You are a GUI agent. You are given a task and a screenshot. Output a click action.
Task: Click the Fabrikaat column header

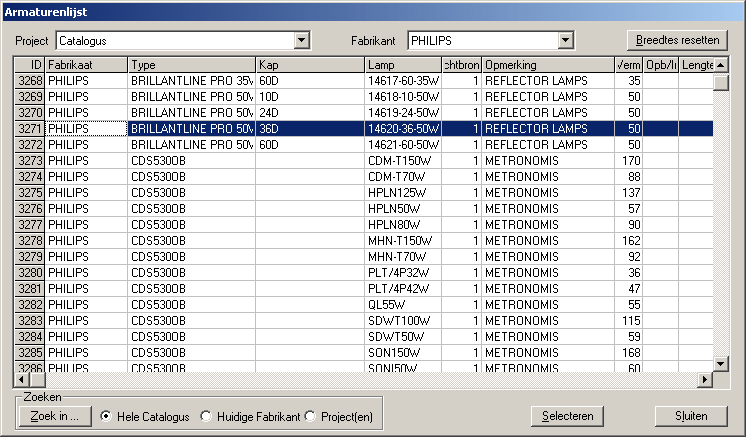86,65
